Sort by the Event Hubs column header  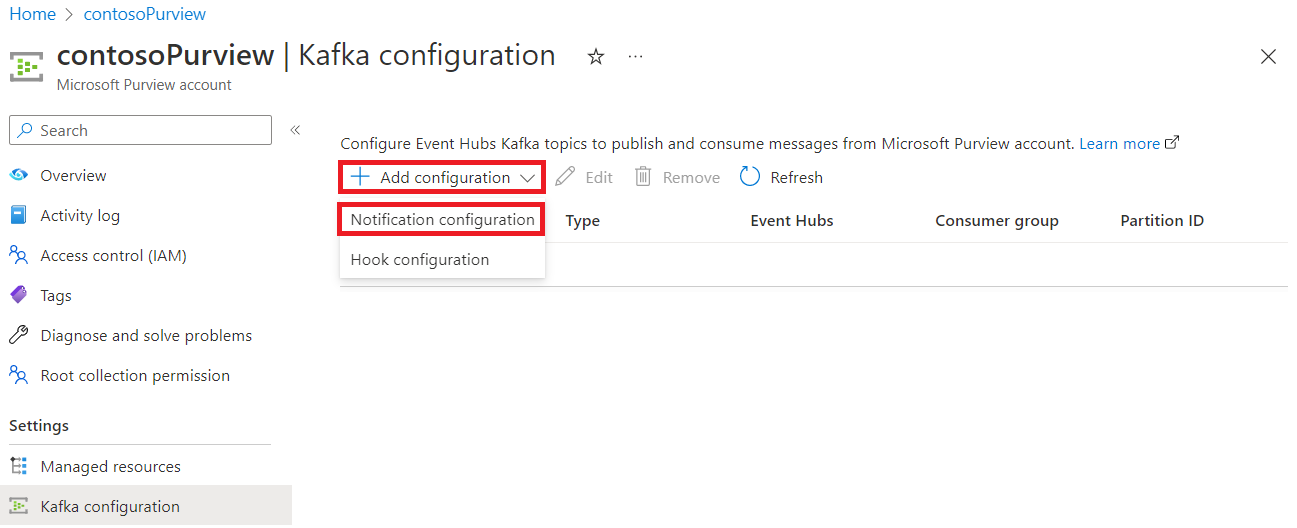point(792,220)
